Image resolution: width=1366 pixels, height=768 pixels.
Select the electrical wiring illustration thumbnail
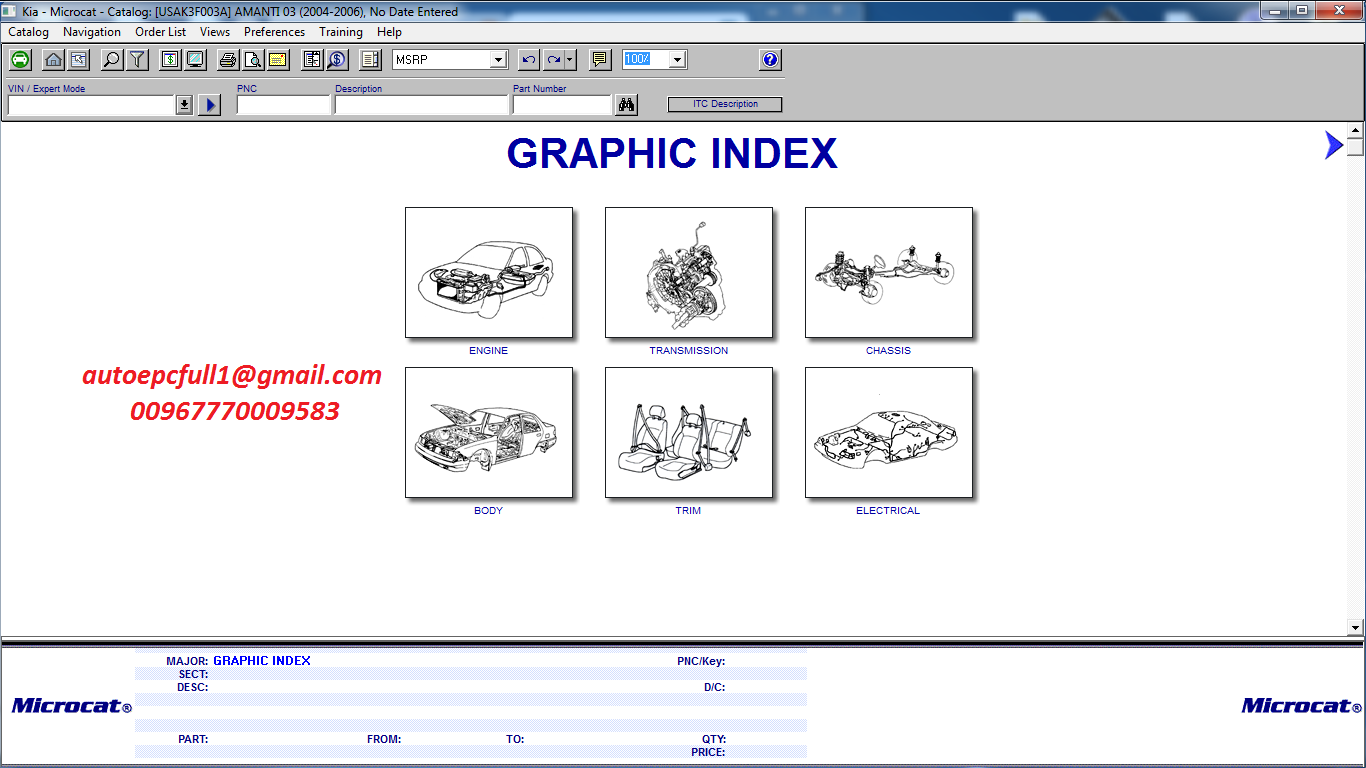[x=889, y=433]
